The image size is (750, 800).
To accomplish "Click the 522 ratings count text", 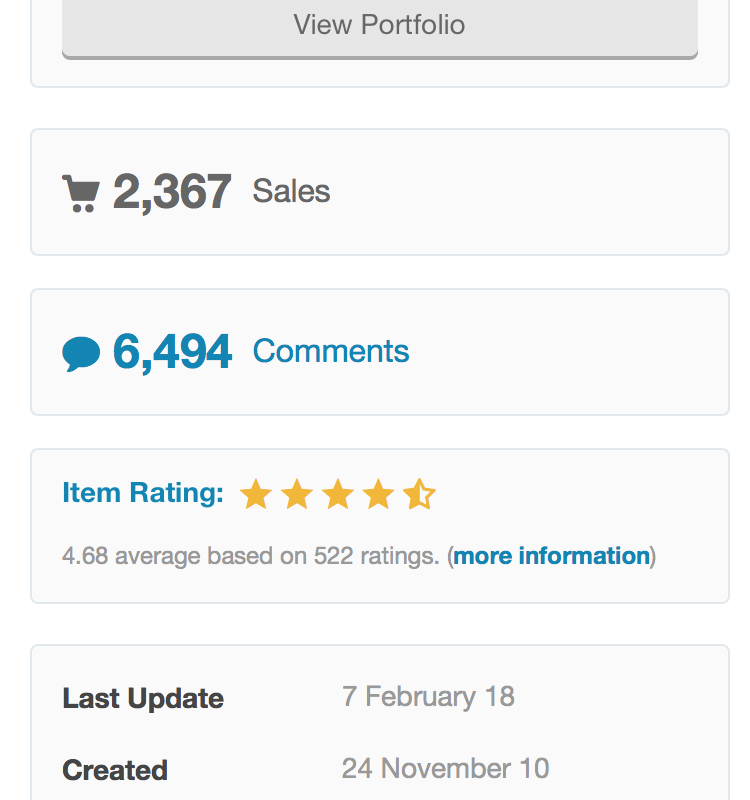I will click(x=334, y=556).
